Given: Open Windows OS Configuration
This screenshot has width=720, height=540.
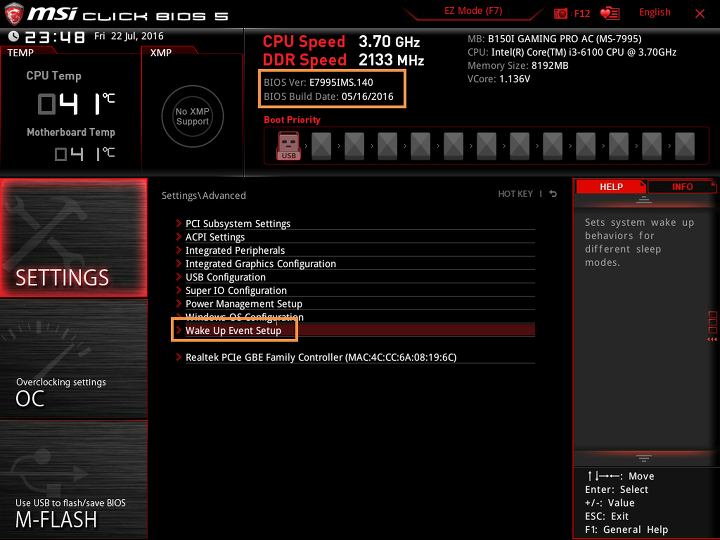Looking at the screenshot, I should (355, 317).
